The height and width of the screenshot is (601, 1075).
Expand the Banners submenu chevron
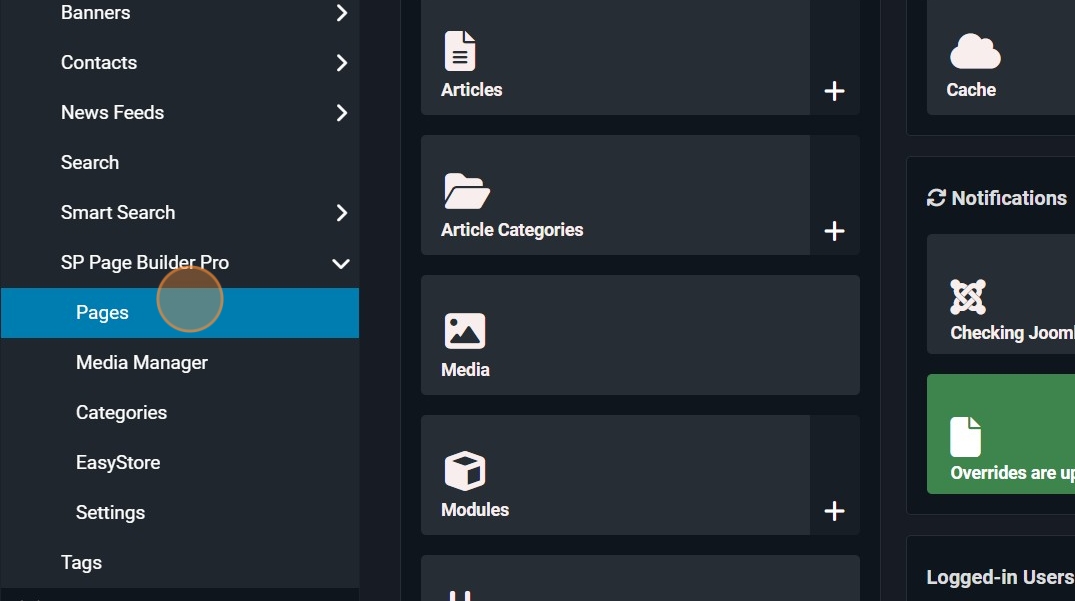(x=341, y=12)
